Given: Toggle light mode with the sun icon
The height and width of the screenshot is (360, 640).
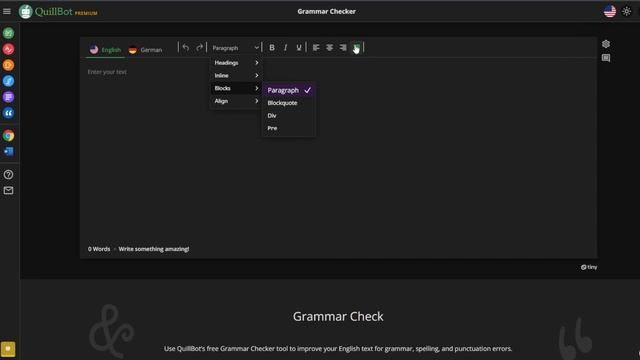Looking at the screenshot, I should pos(627,11).
